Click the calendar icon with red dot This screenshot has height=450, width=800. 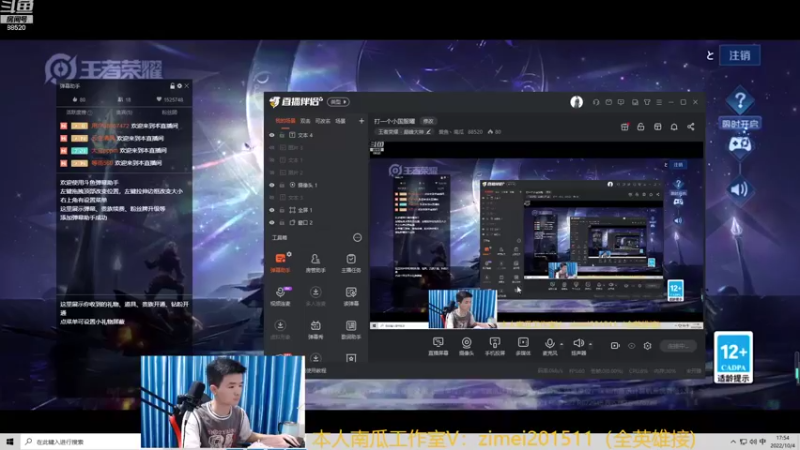624,127
